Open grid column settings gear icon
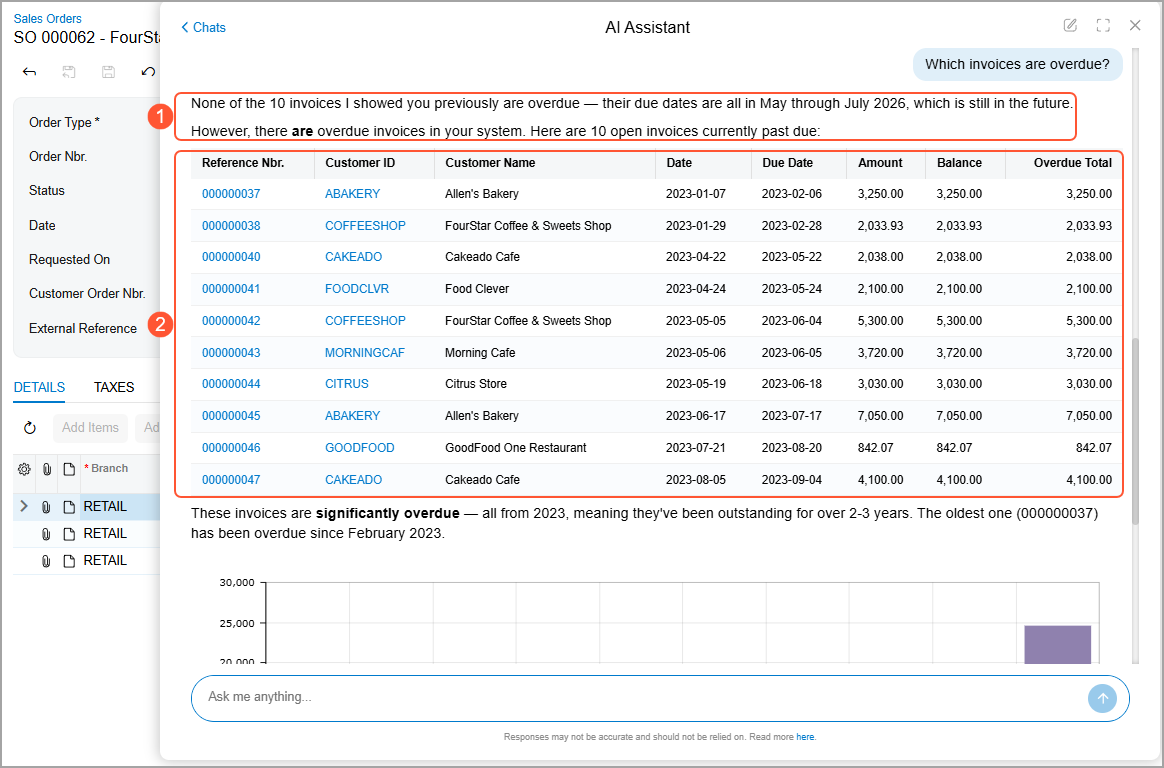Screen dimensions: 1164x768 [24, 469]
